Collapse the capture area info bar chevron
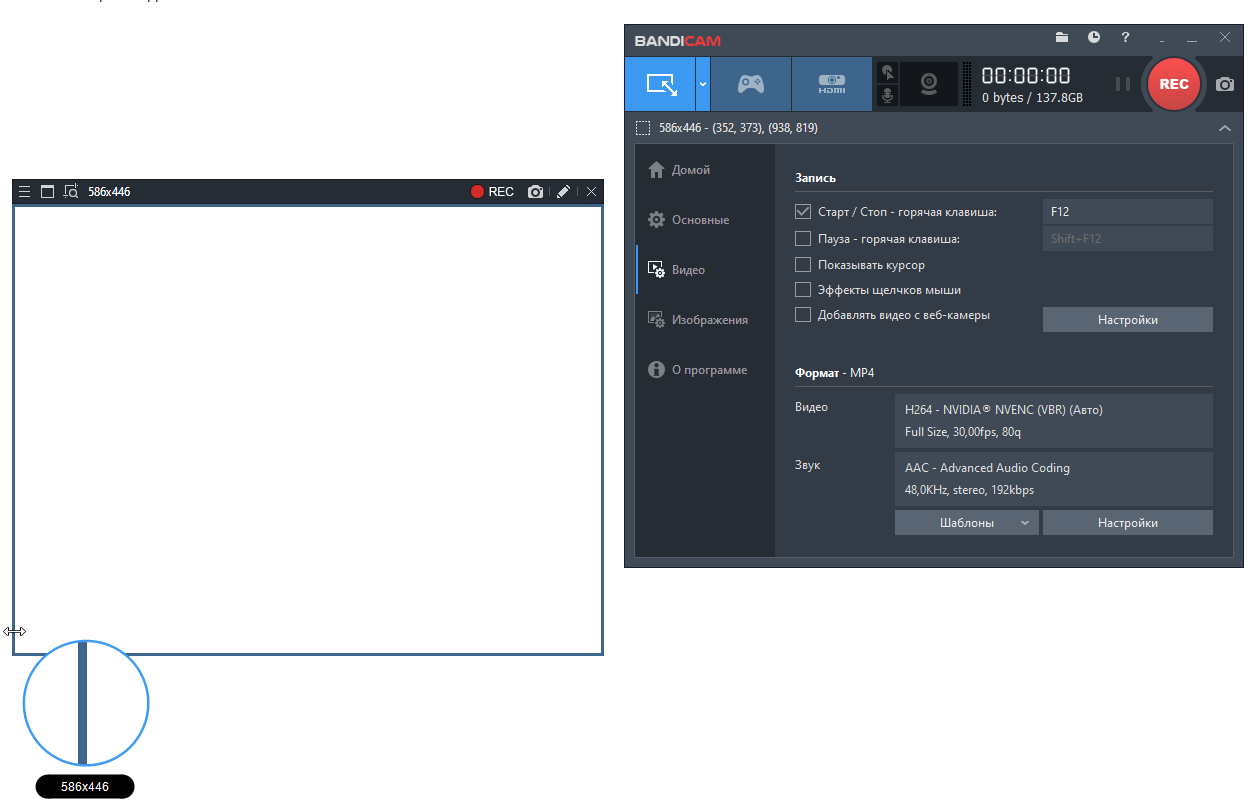This screenshot has height=808, width=1253. point(1224,128)
